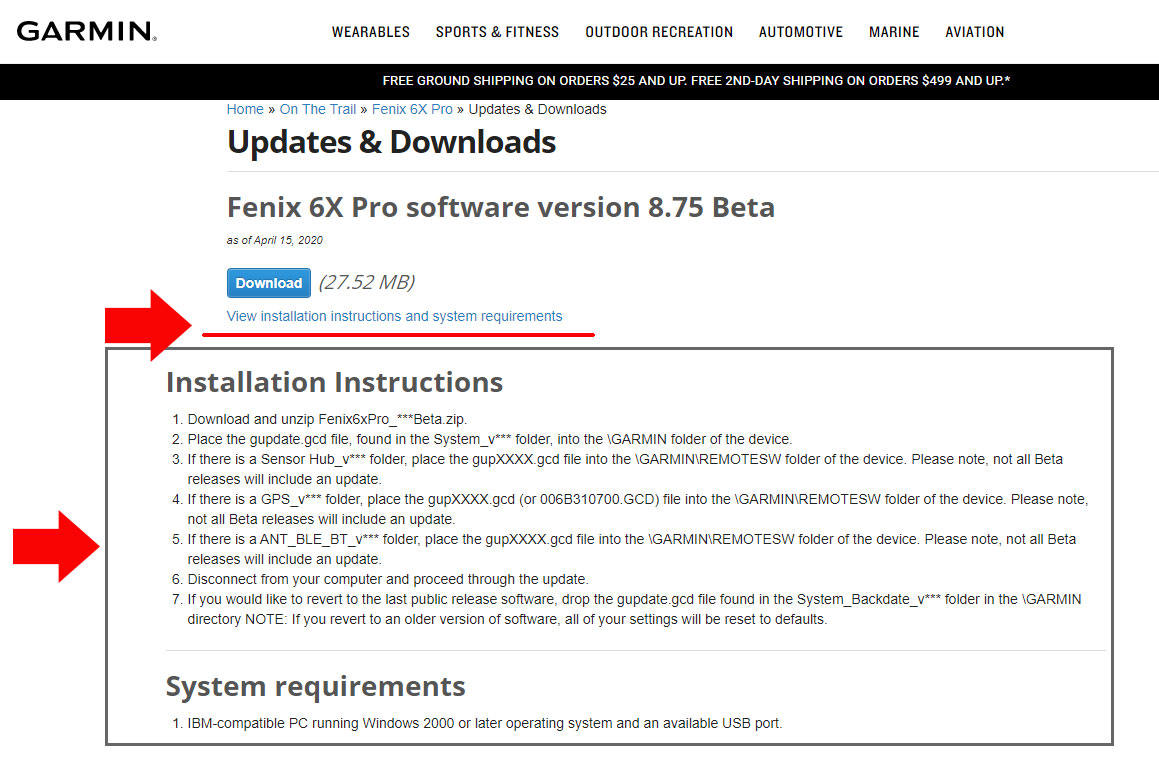Open the Sports & Fitness menu
The height and width of the screenshot is (783, 1159).
[x=497, y=32]
